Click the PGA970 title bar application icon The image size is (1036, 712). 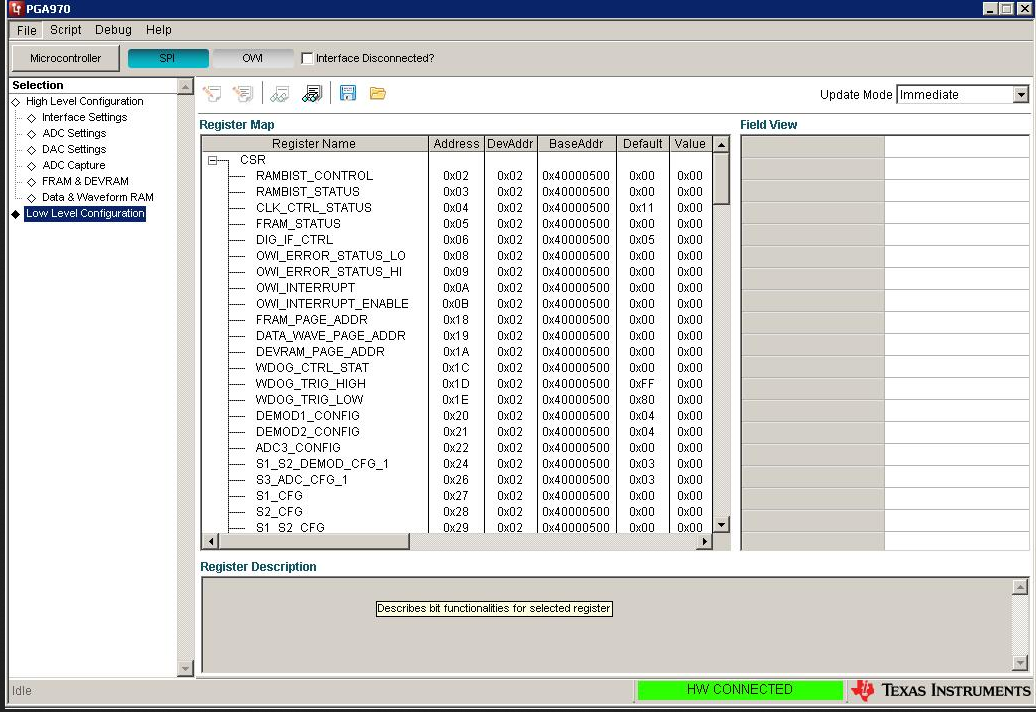point(15,9)
